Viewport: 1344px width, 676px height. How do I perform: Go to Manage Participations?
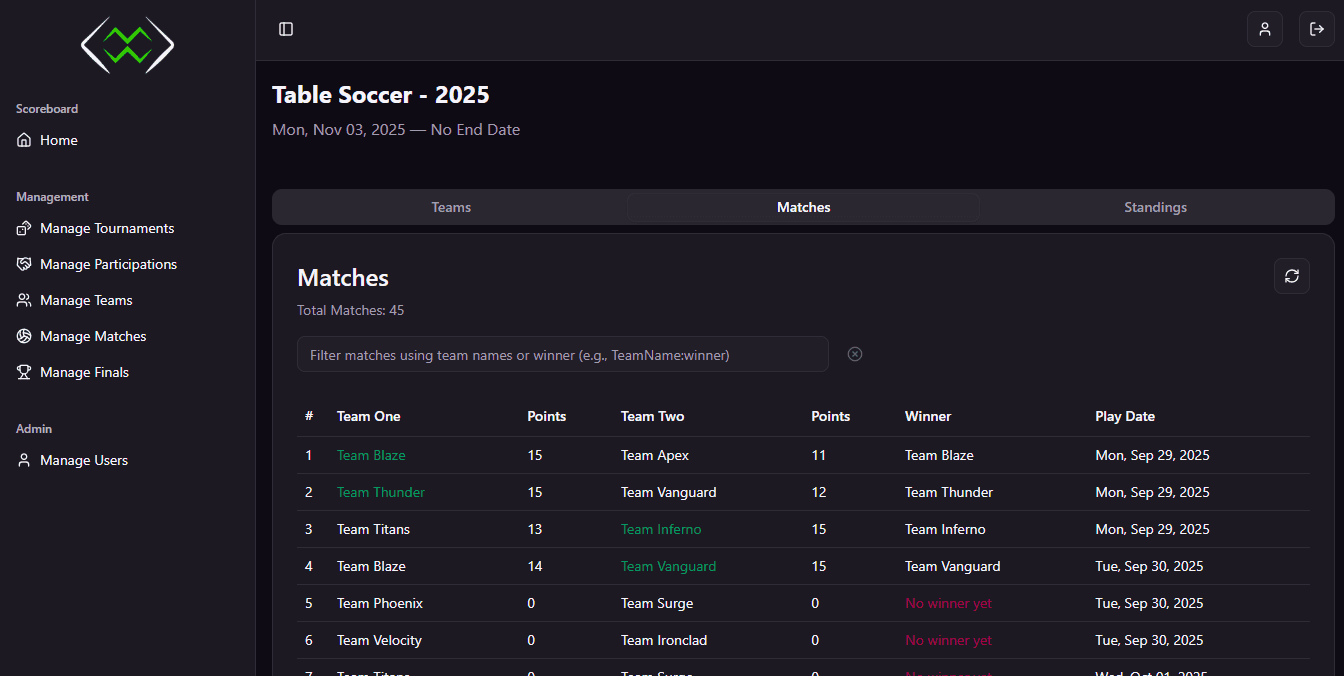[108, 264]
